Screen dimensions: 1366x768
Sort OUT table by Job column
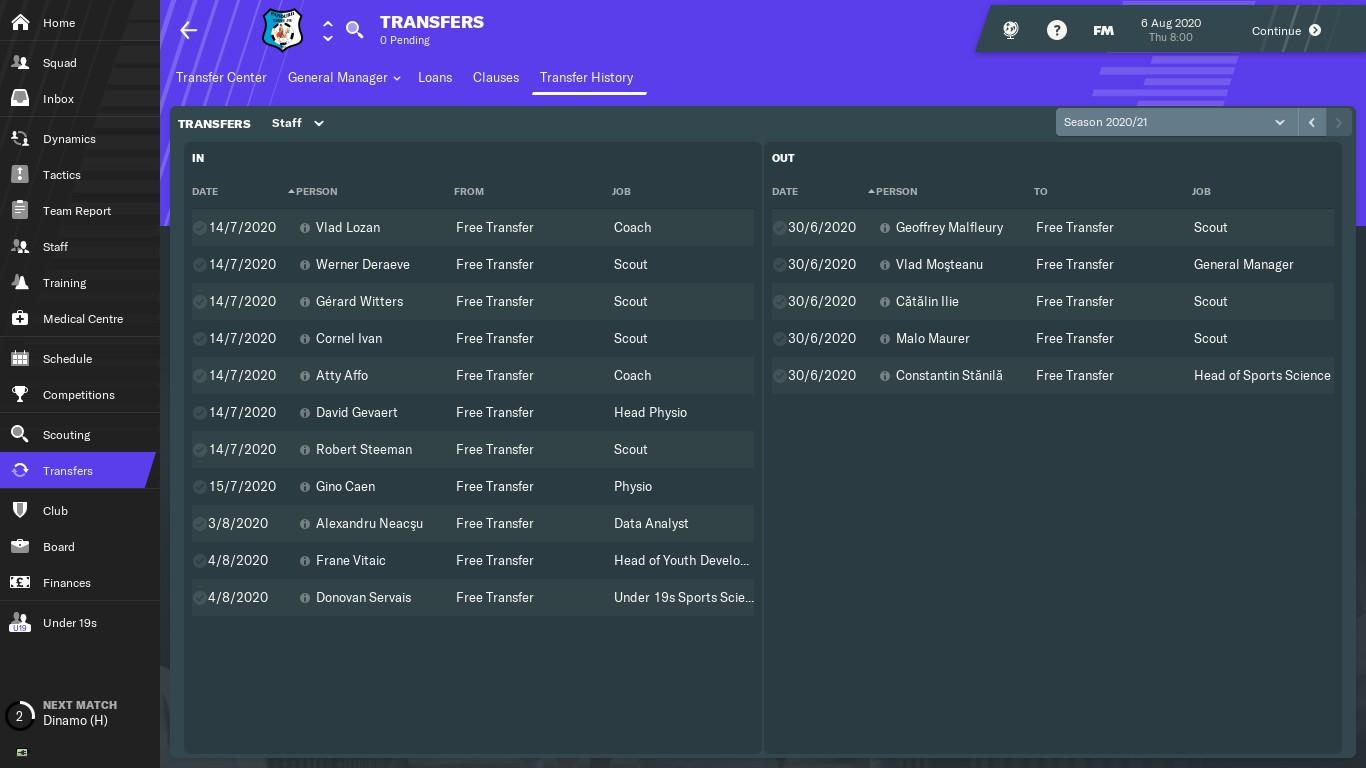(1201, 191)
